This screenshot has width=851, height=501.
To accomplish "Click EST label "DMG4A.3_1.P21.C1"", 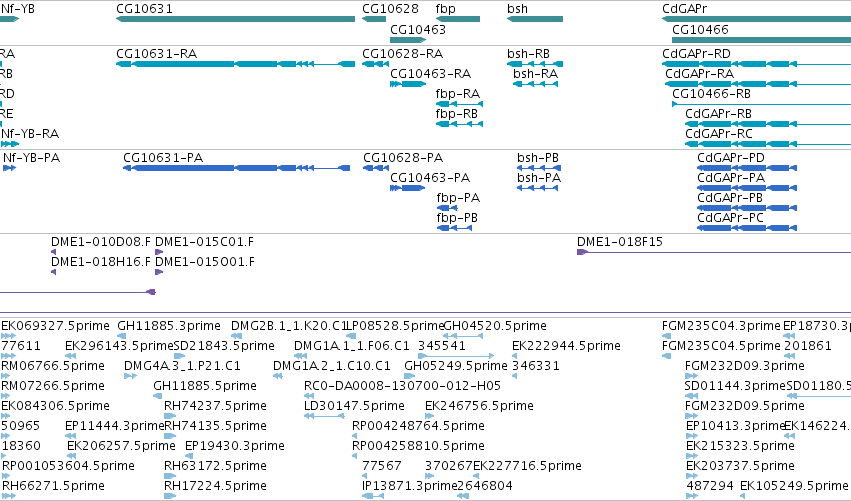I will pyautogui.click(x=182, y=366).
